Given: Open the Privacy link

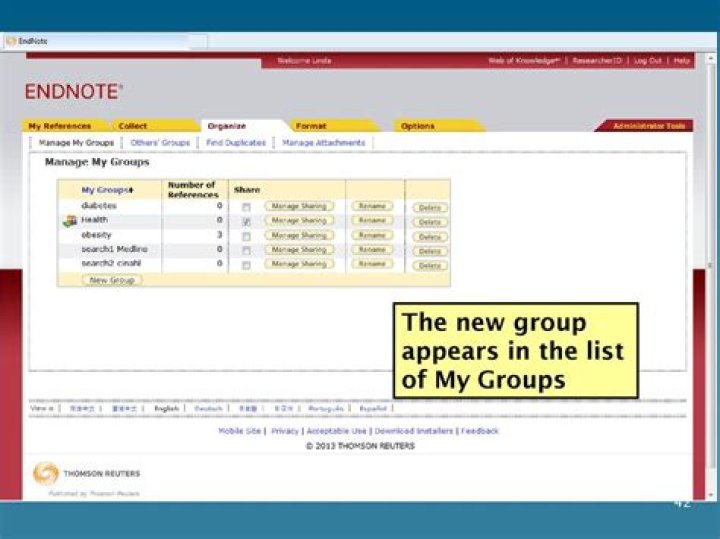Looking at the screenshot, I should pyautogui.click(x=285, y=431).
